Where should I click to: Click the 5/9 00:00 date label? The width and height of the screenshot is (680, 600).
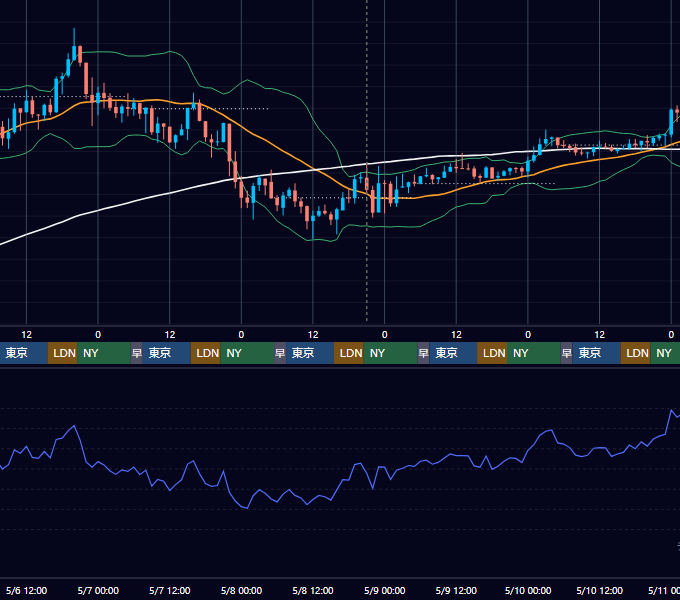click(385, 590)
